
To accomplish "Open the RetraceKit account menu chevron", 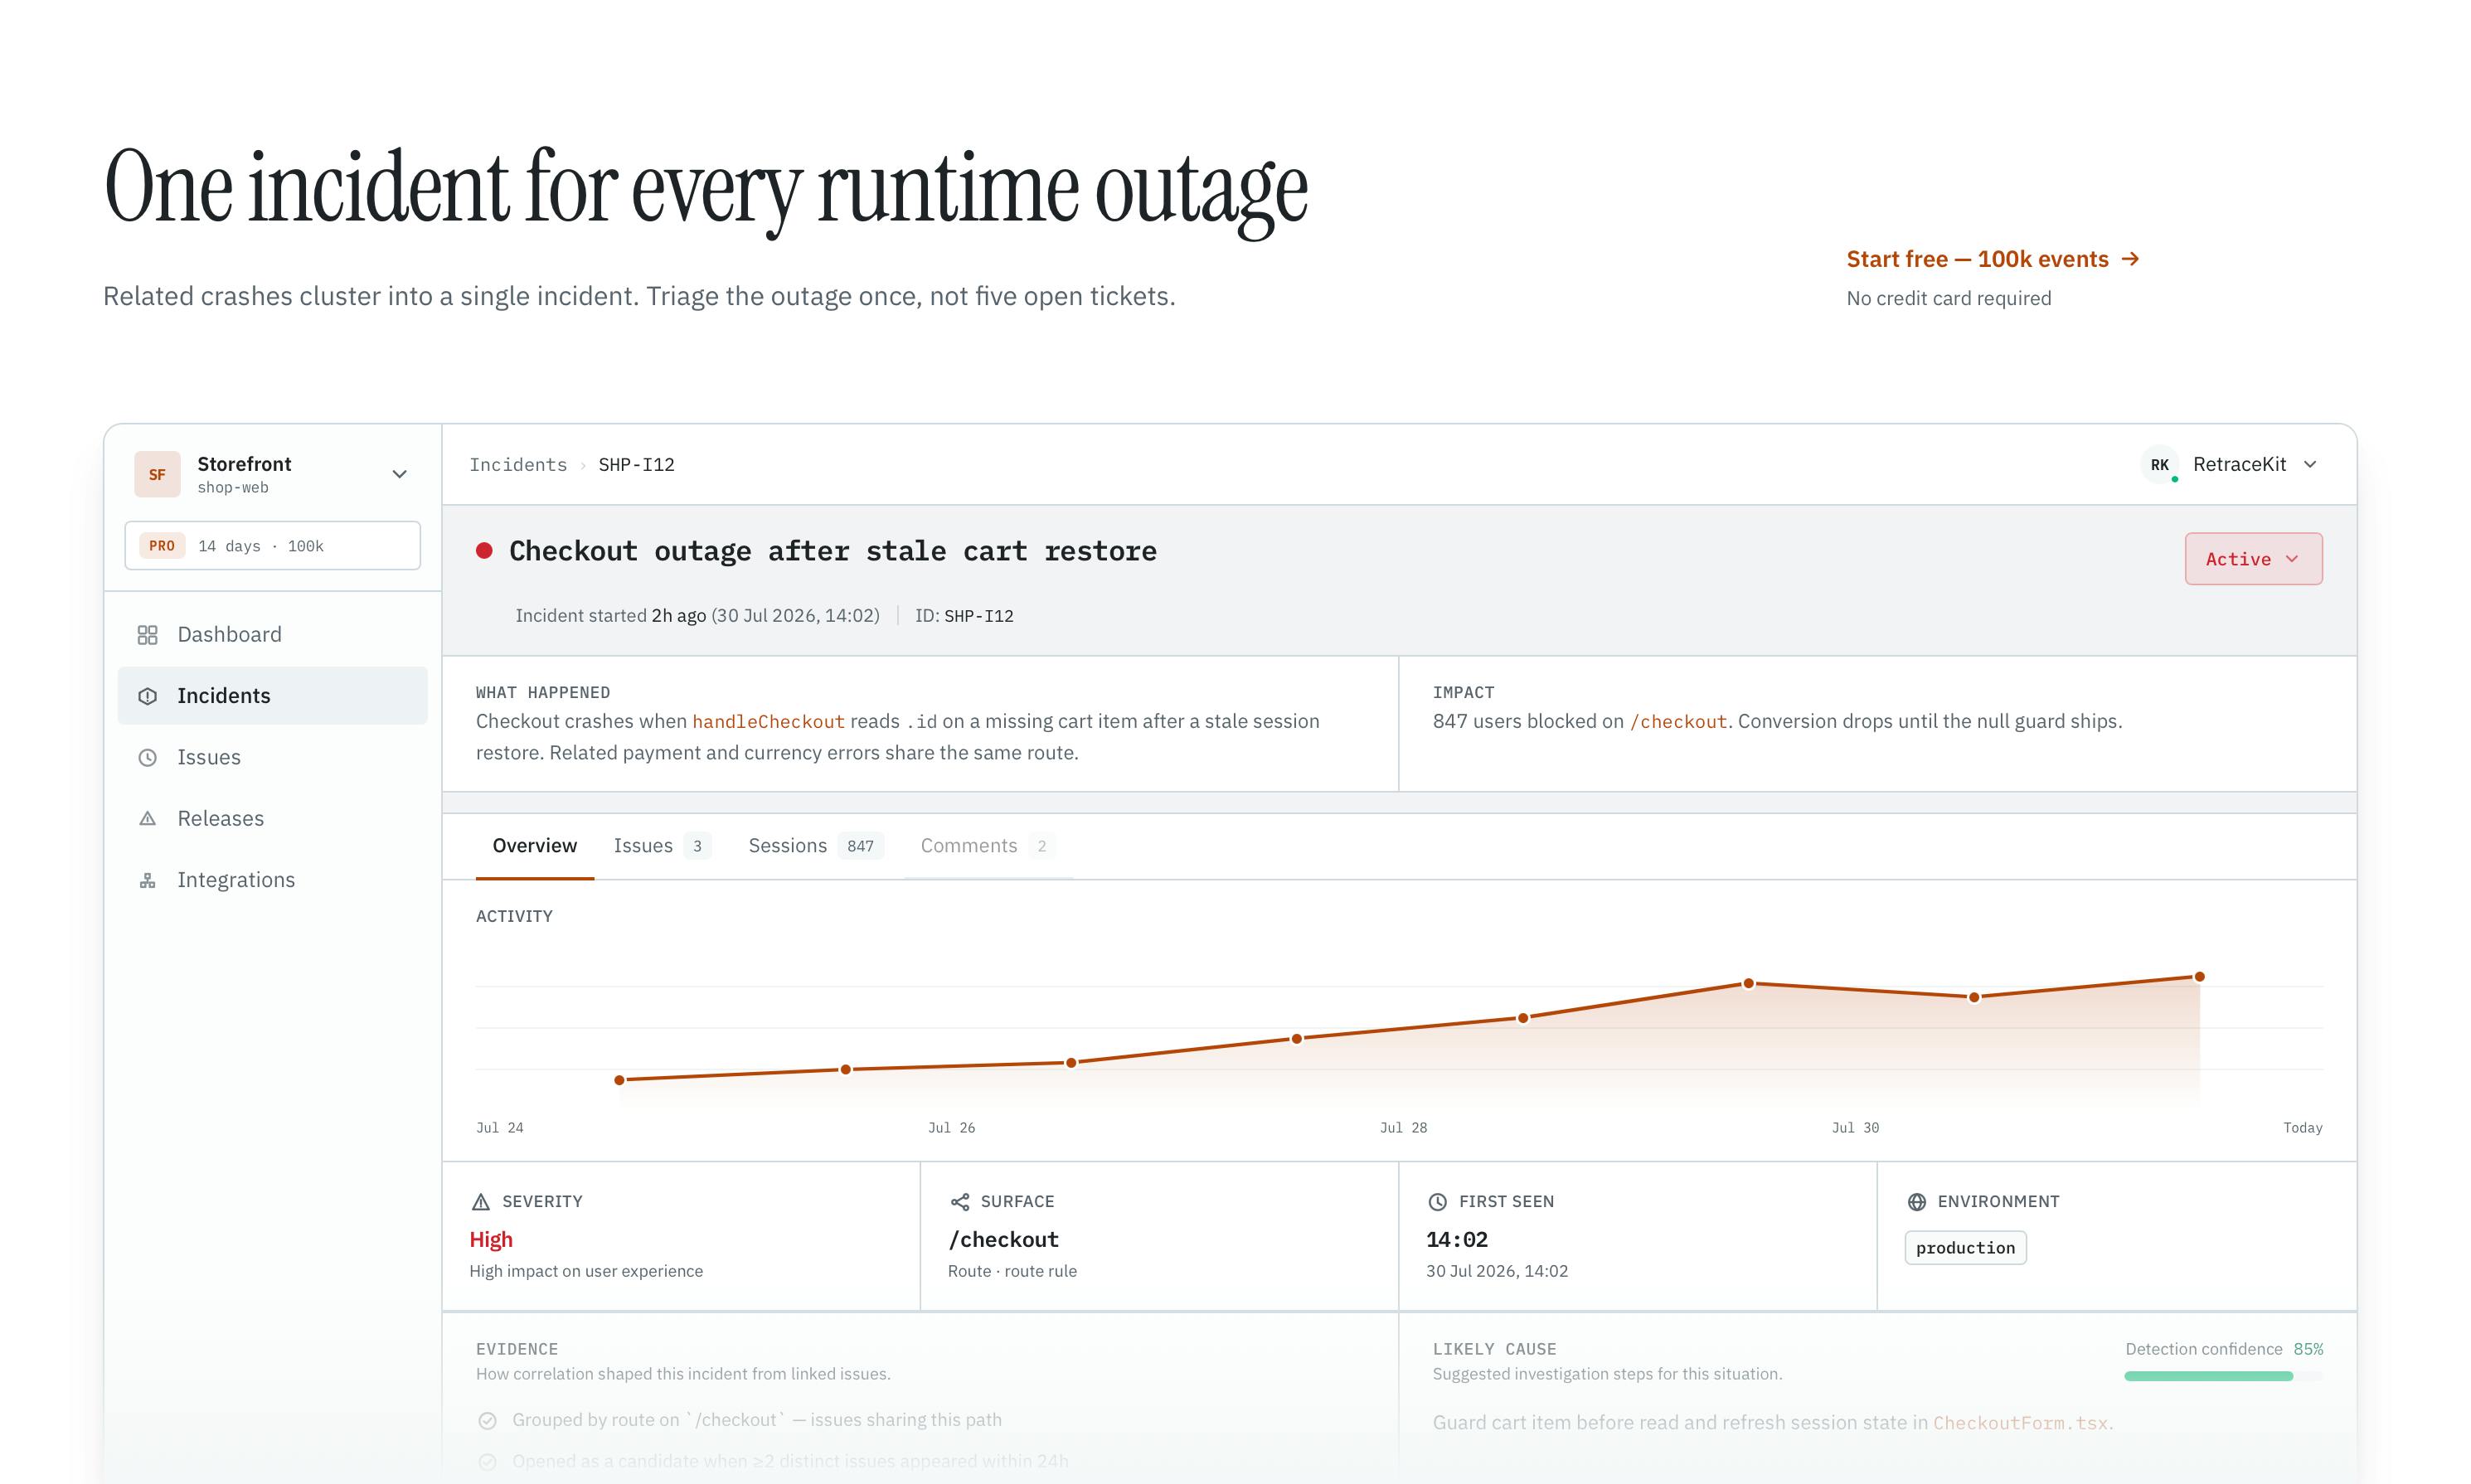I will (2309, 465).
